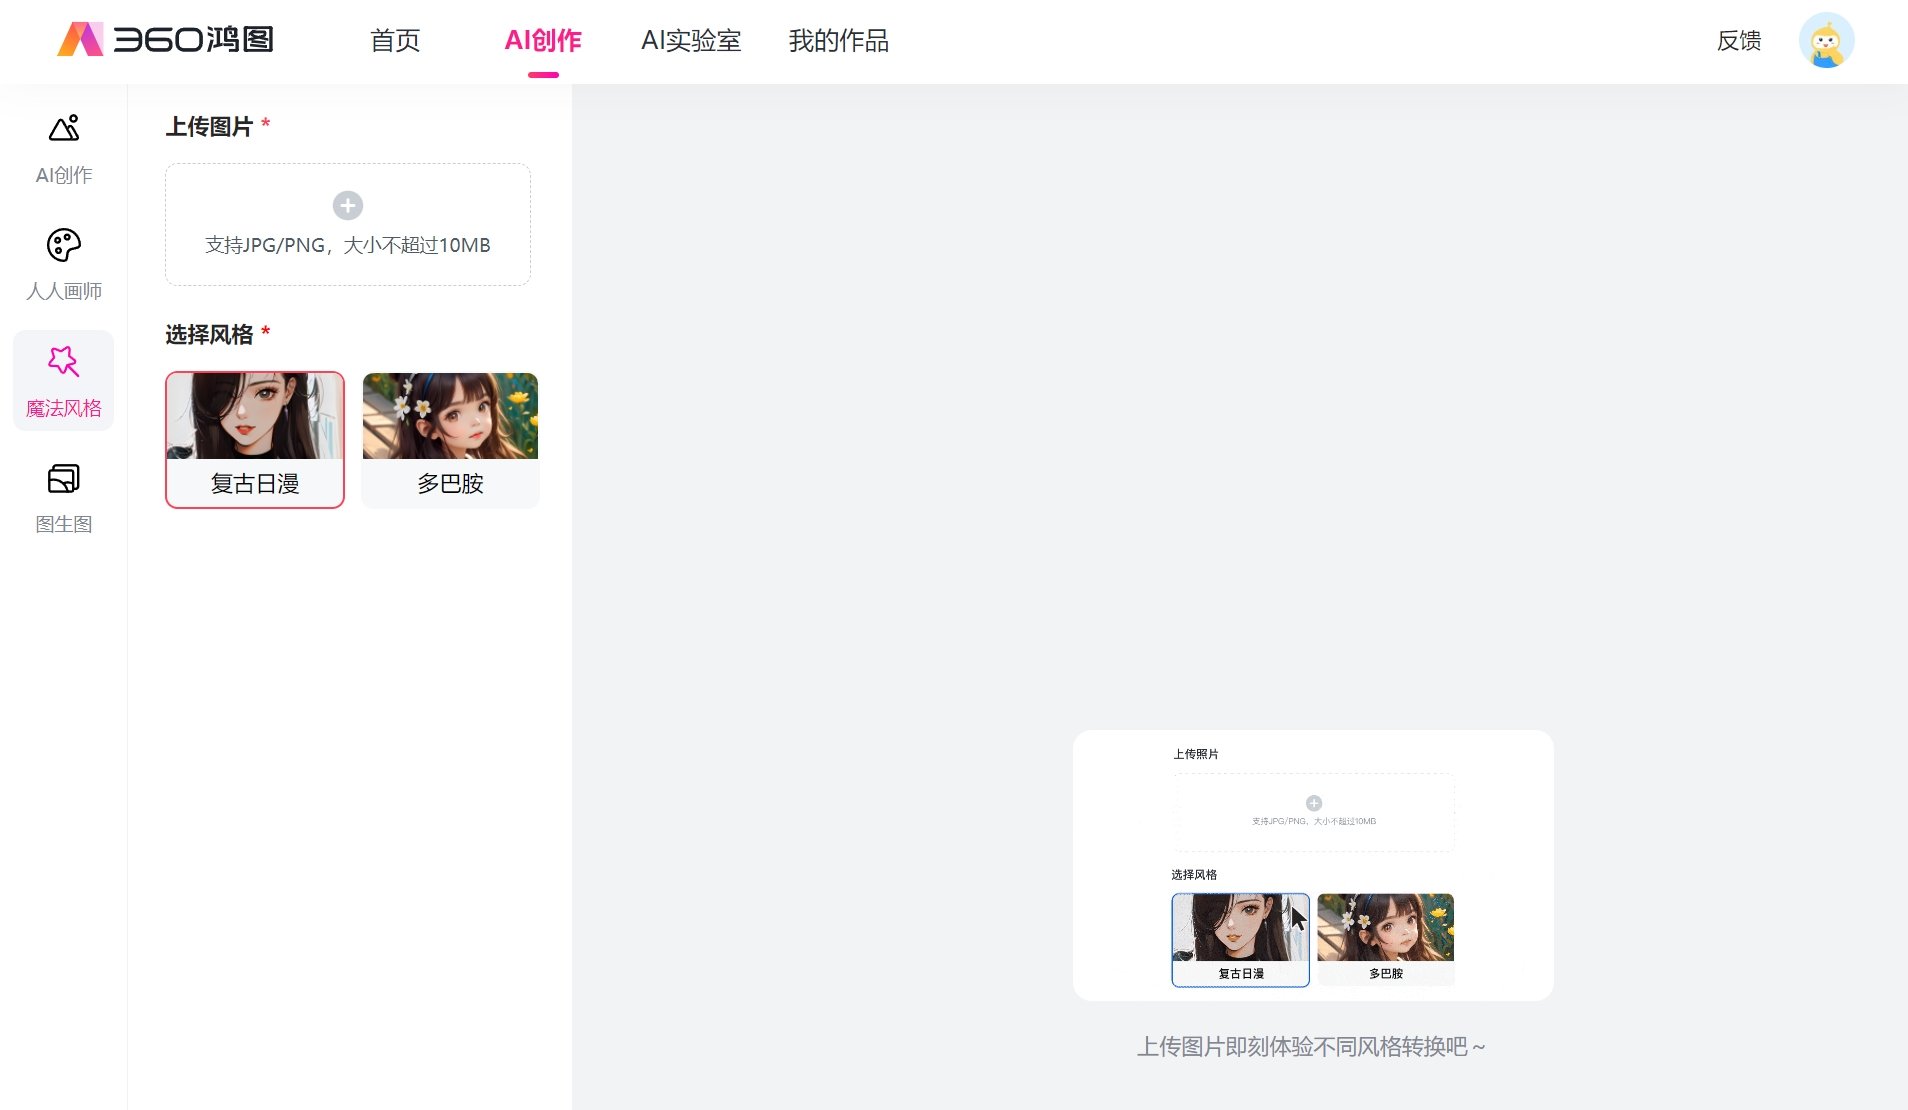Viewport: 1908px width, 1110px height.
Task: Open the 图生图 image icon in sidebar
Action: pos(64,479)
